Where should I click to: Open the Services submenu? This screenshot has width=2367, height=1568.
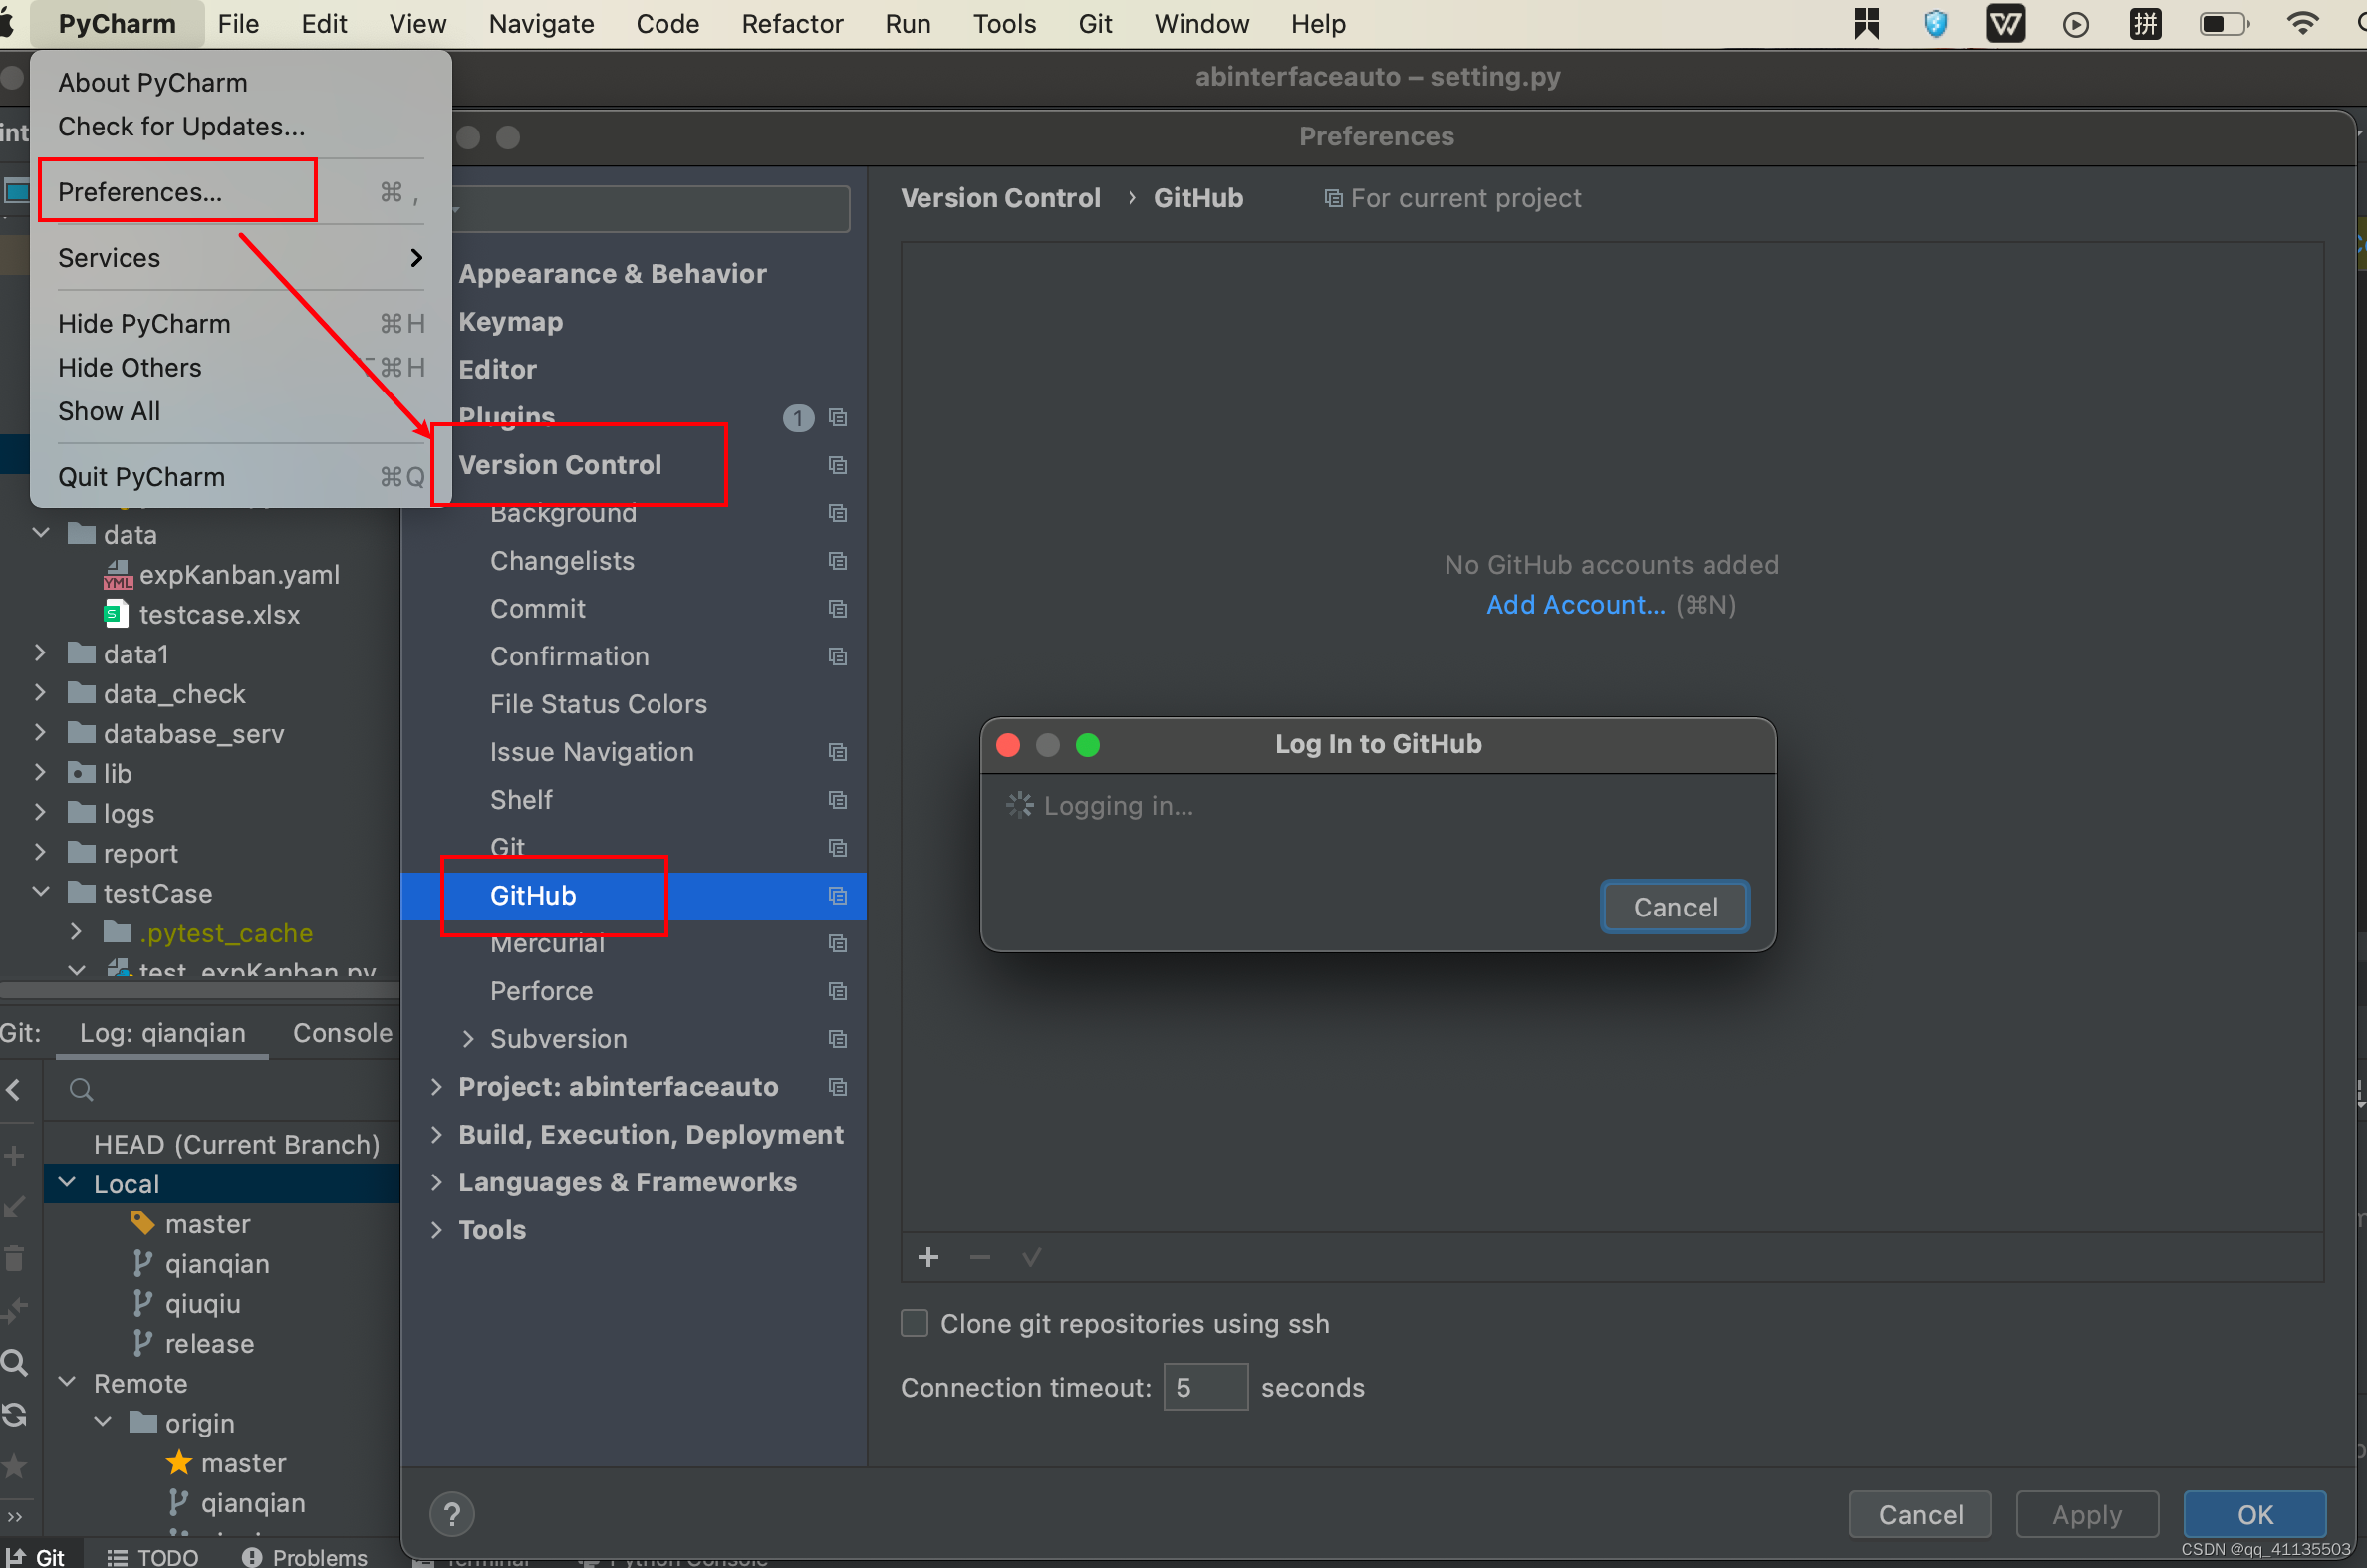click(x=241, y=258)
